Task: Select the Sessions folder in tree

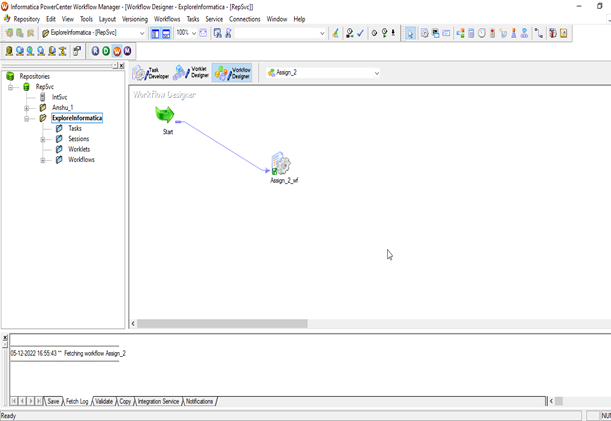Action: (78, 139)
